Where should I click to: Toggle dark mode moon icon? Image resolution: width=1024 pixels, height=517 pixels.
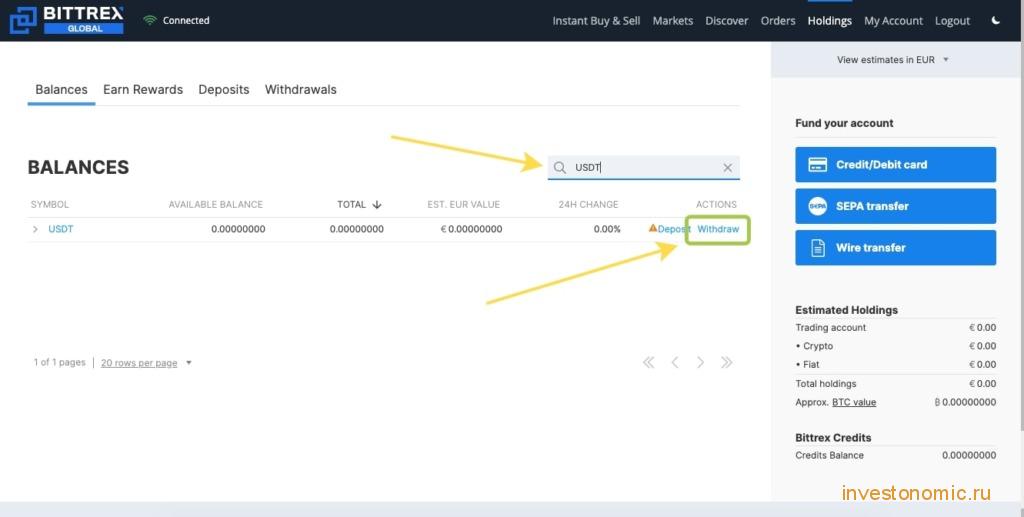click(995, 20)
